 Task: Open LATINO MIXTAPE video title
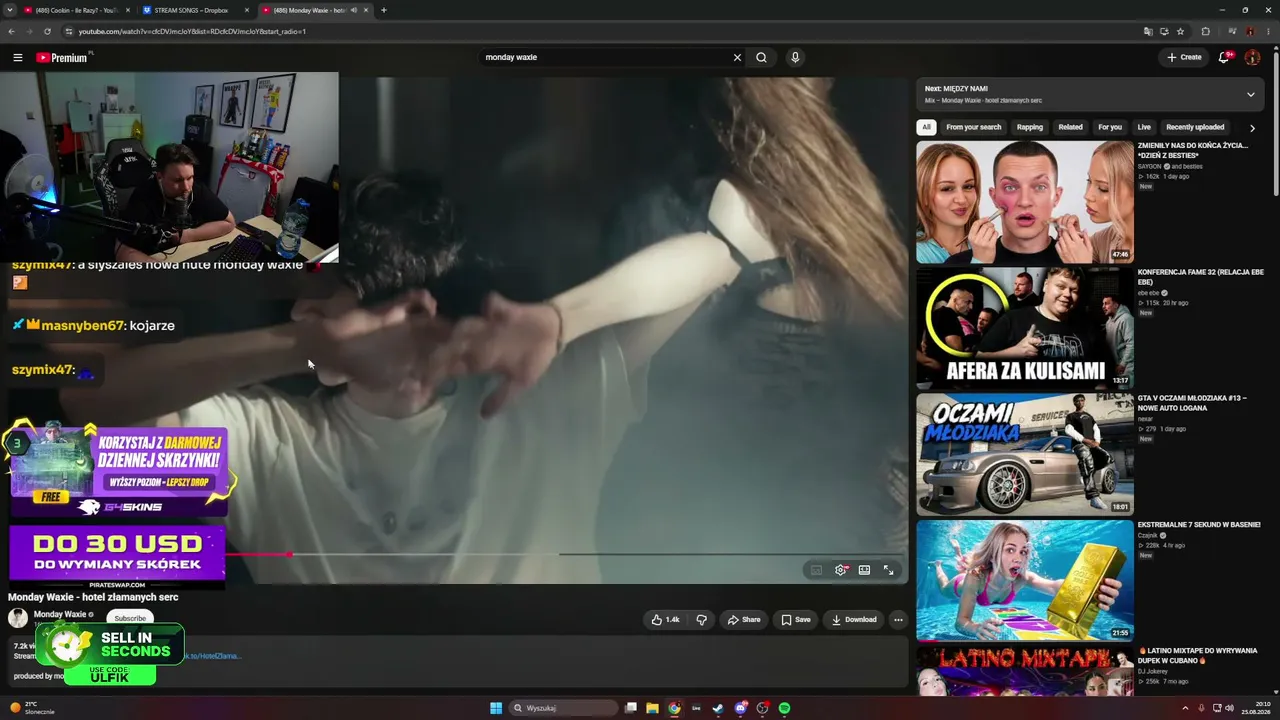tap(1198, 655)
